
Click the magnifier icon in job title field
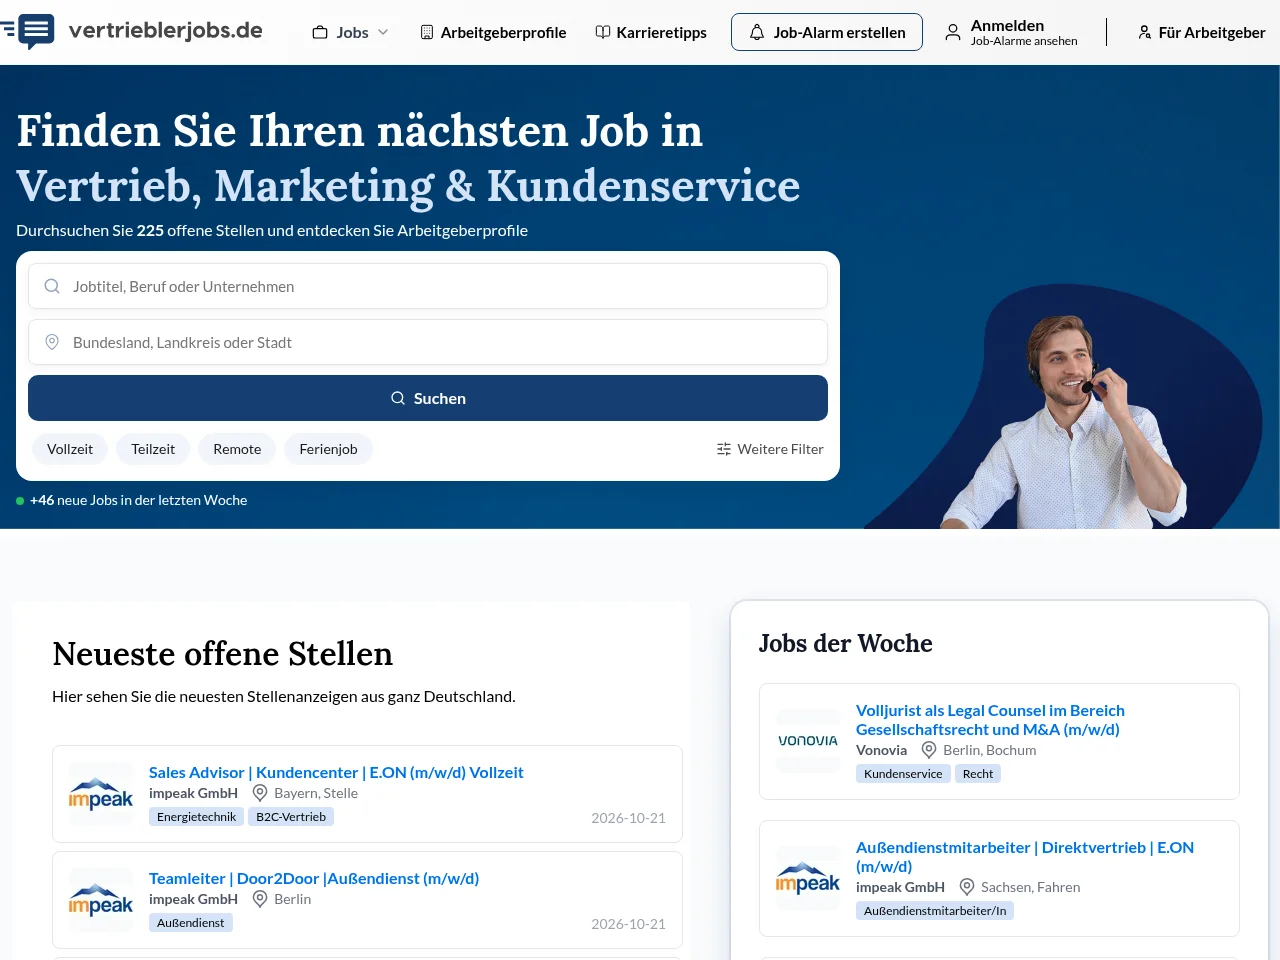pos(52,286)
